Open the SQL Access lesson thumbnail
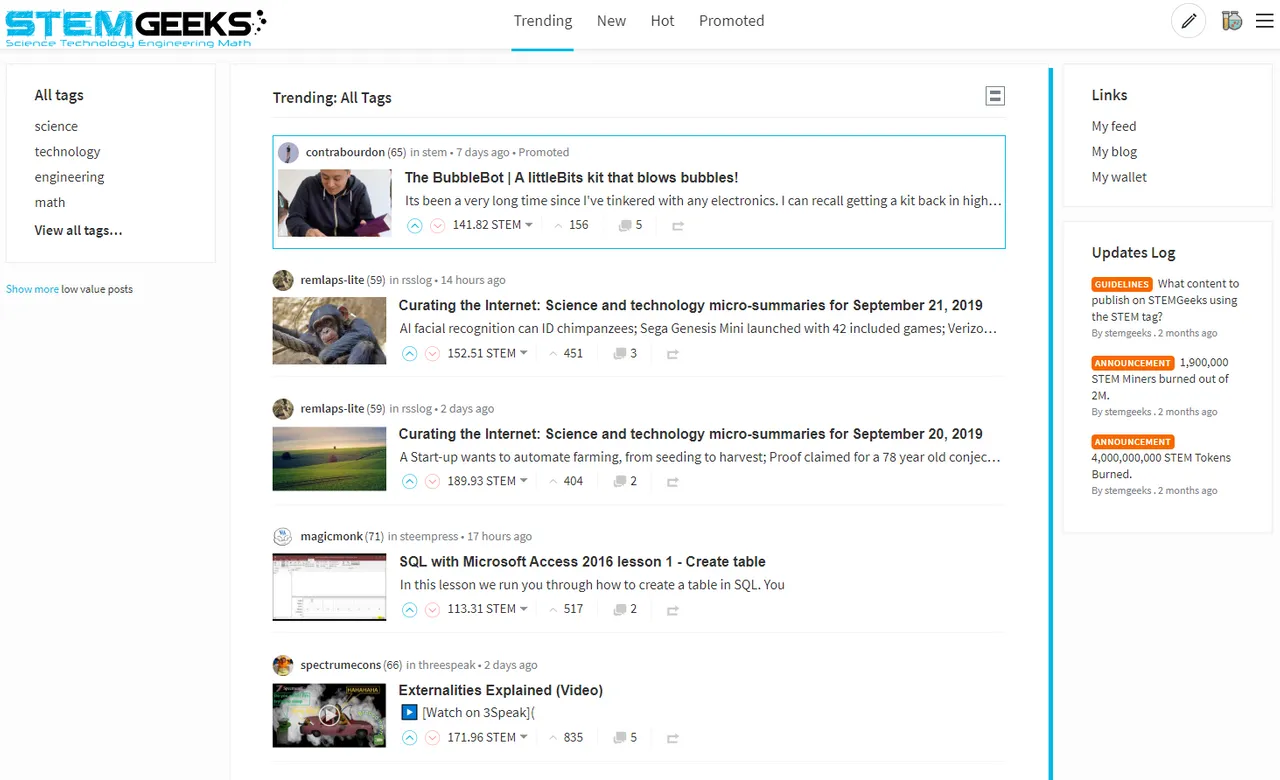Viewport: 1280px width, 780px height. [329, 587]
